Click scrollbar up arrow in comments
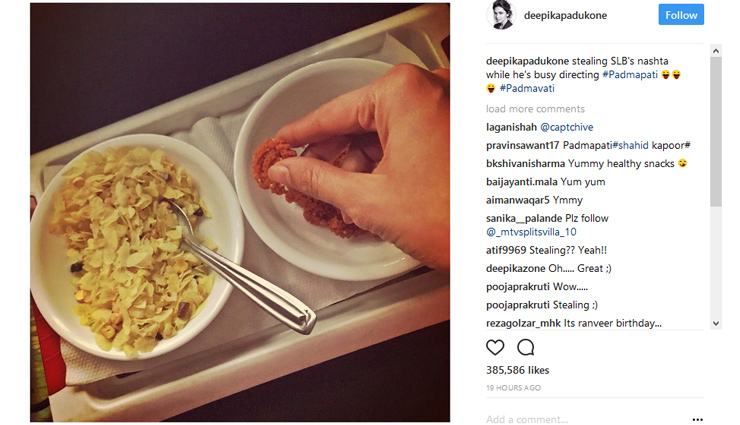Screen dimensions: 740x425 point(716,51)
